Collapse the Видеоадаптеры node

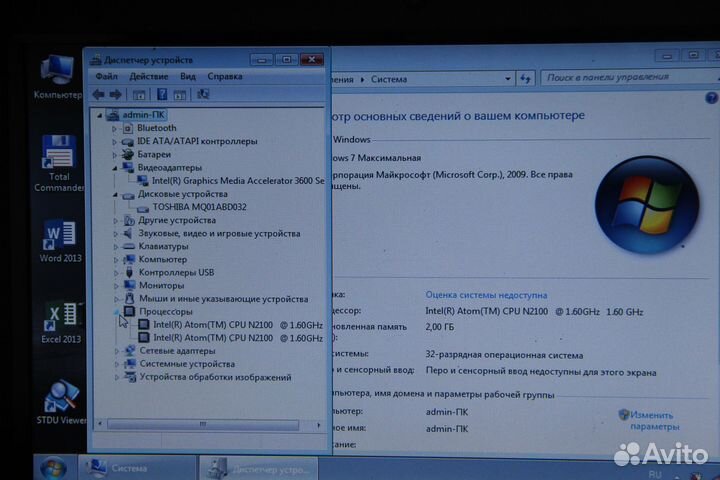pyautogui.click(x=115, y=168)
